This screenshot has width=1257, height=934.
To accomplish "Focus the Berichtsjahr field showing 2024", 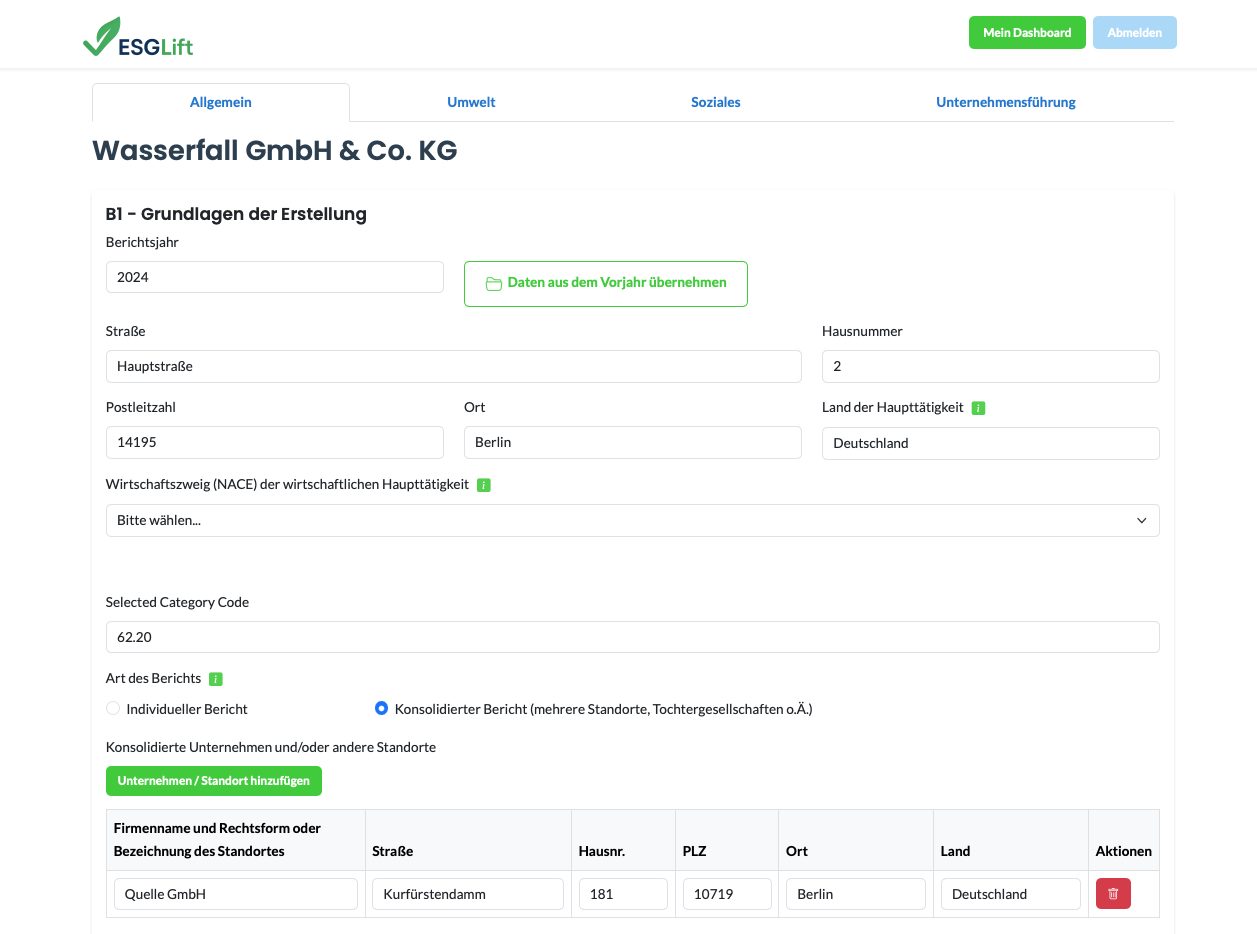I will pos(274,278).
